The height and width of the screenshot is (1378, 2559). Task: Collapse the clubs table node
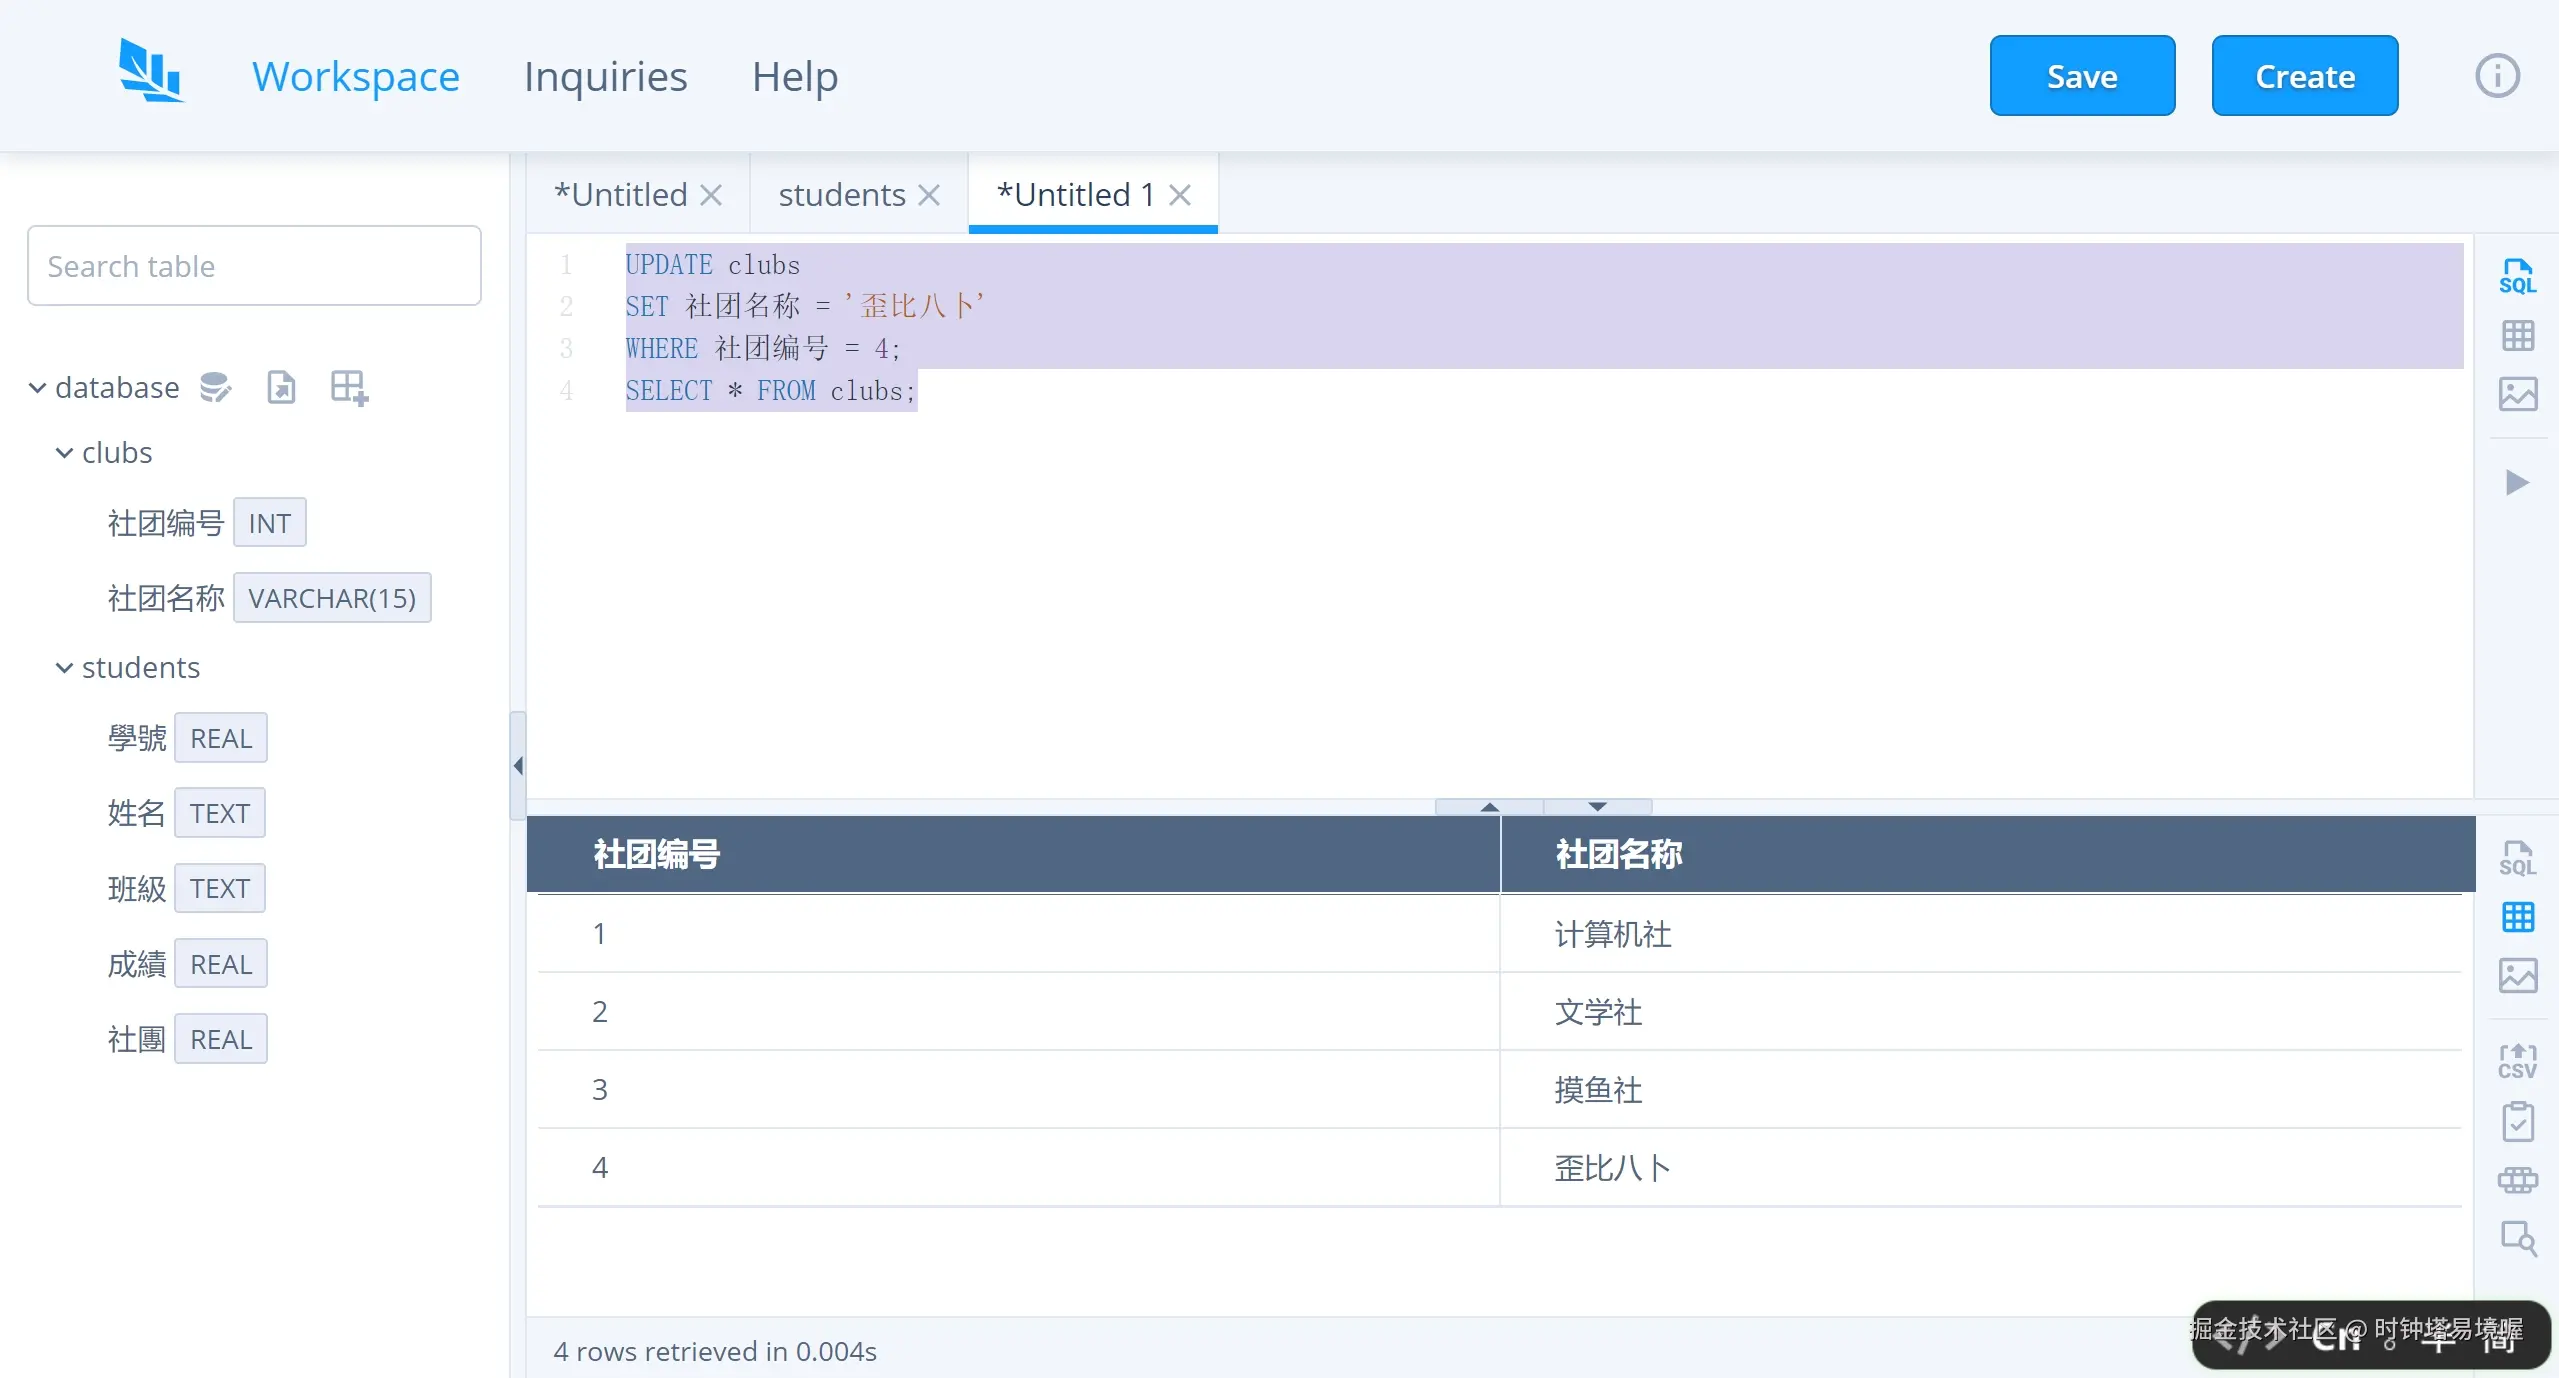click(x=64, y=452)
